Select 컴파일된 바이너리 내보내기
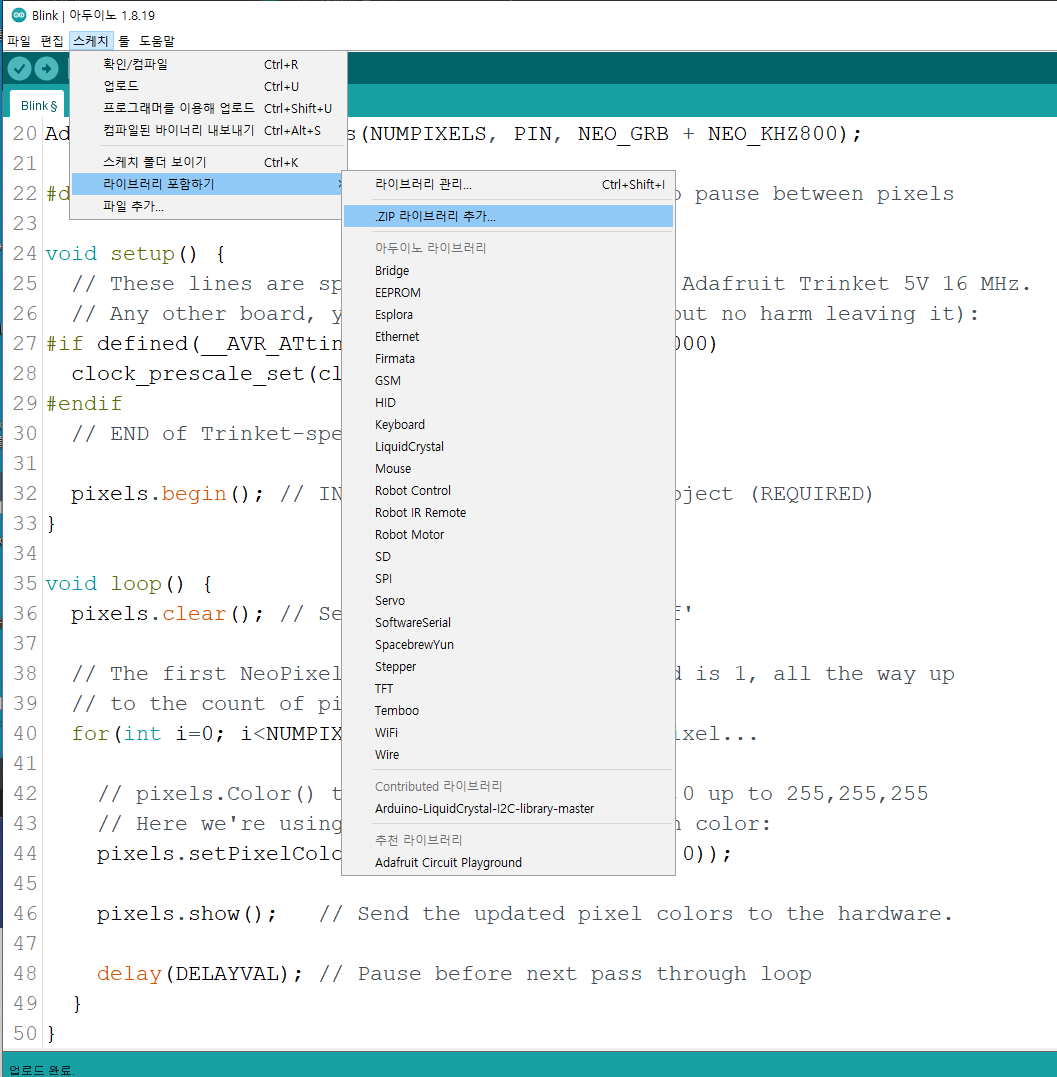 click(x=208, y=131)
